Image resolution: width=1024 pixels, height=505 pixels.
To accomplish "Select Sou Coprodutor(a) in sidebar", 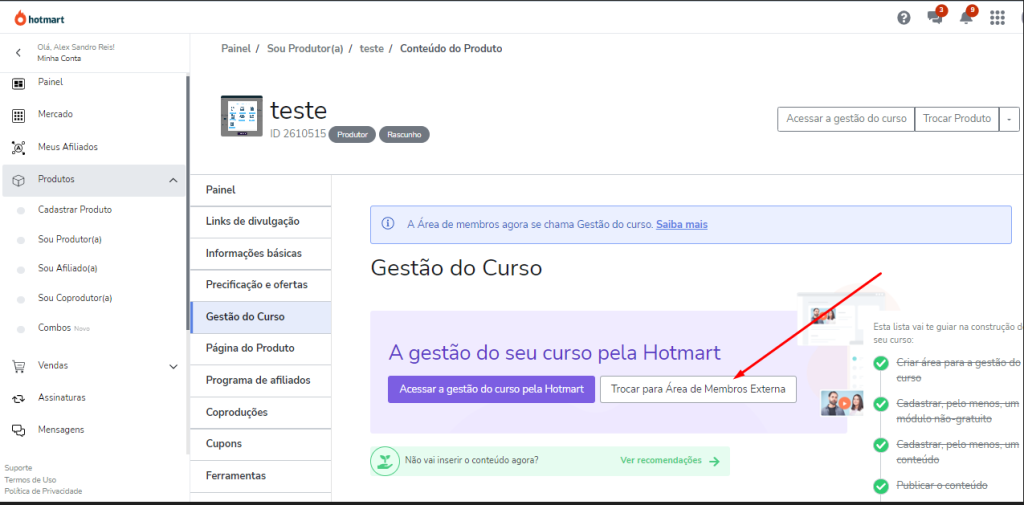I will tap(75, 299).
